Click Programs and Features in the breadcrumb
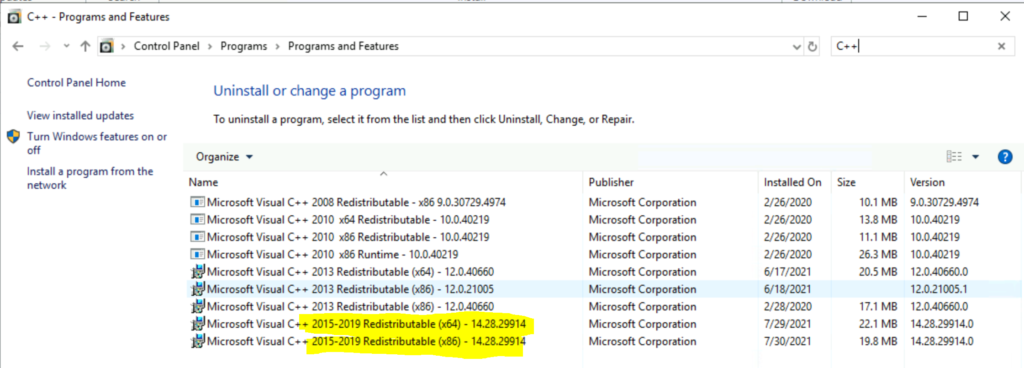This screenshot has height=368, width=1024. pos(343,46)
